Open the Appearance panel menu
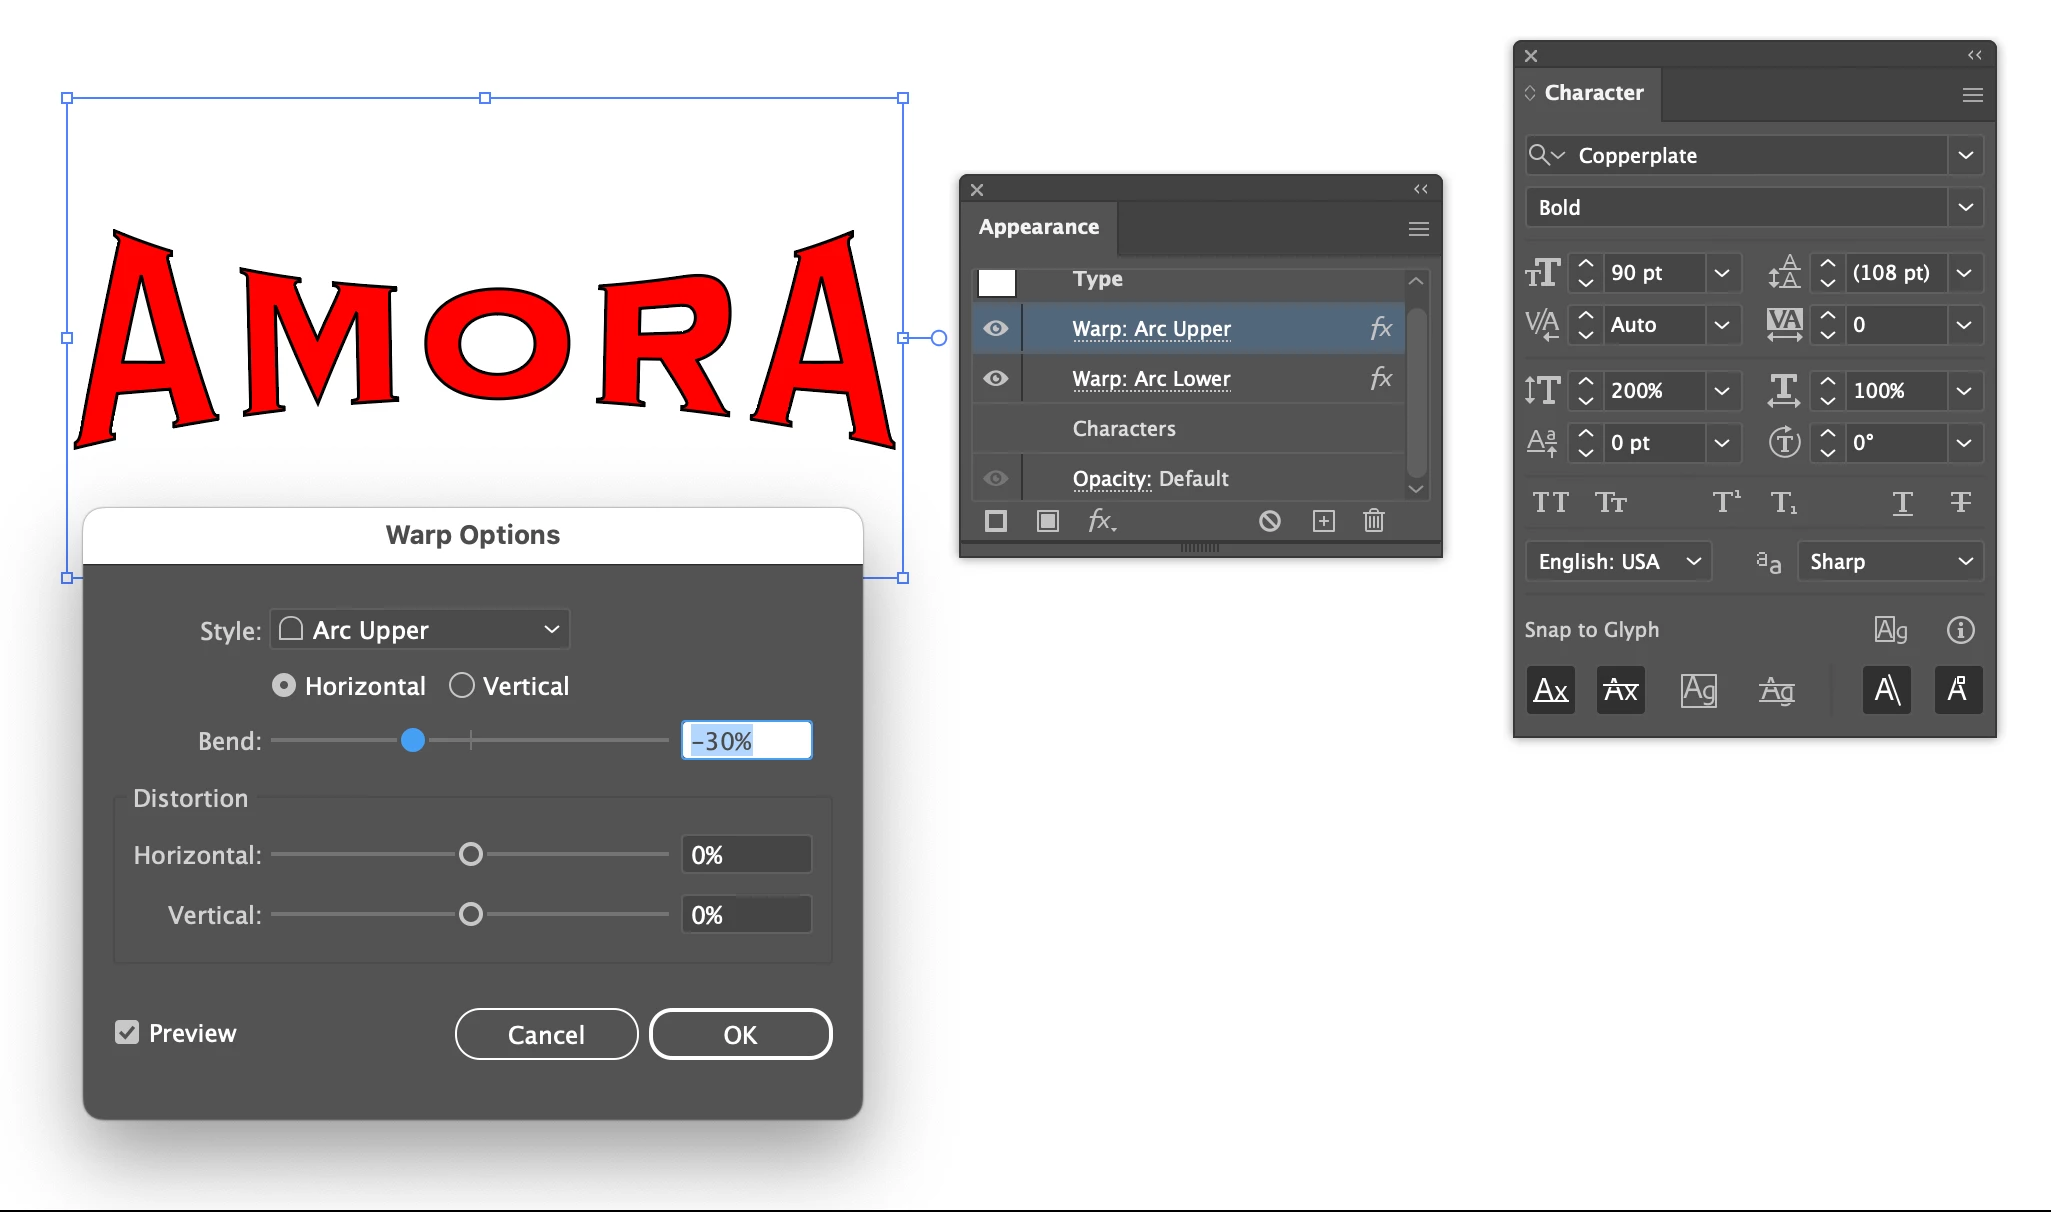2051x1212 pixels. pos(1418,229)
